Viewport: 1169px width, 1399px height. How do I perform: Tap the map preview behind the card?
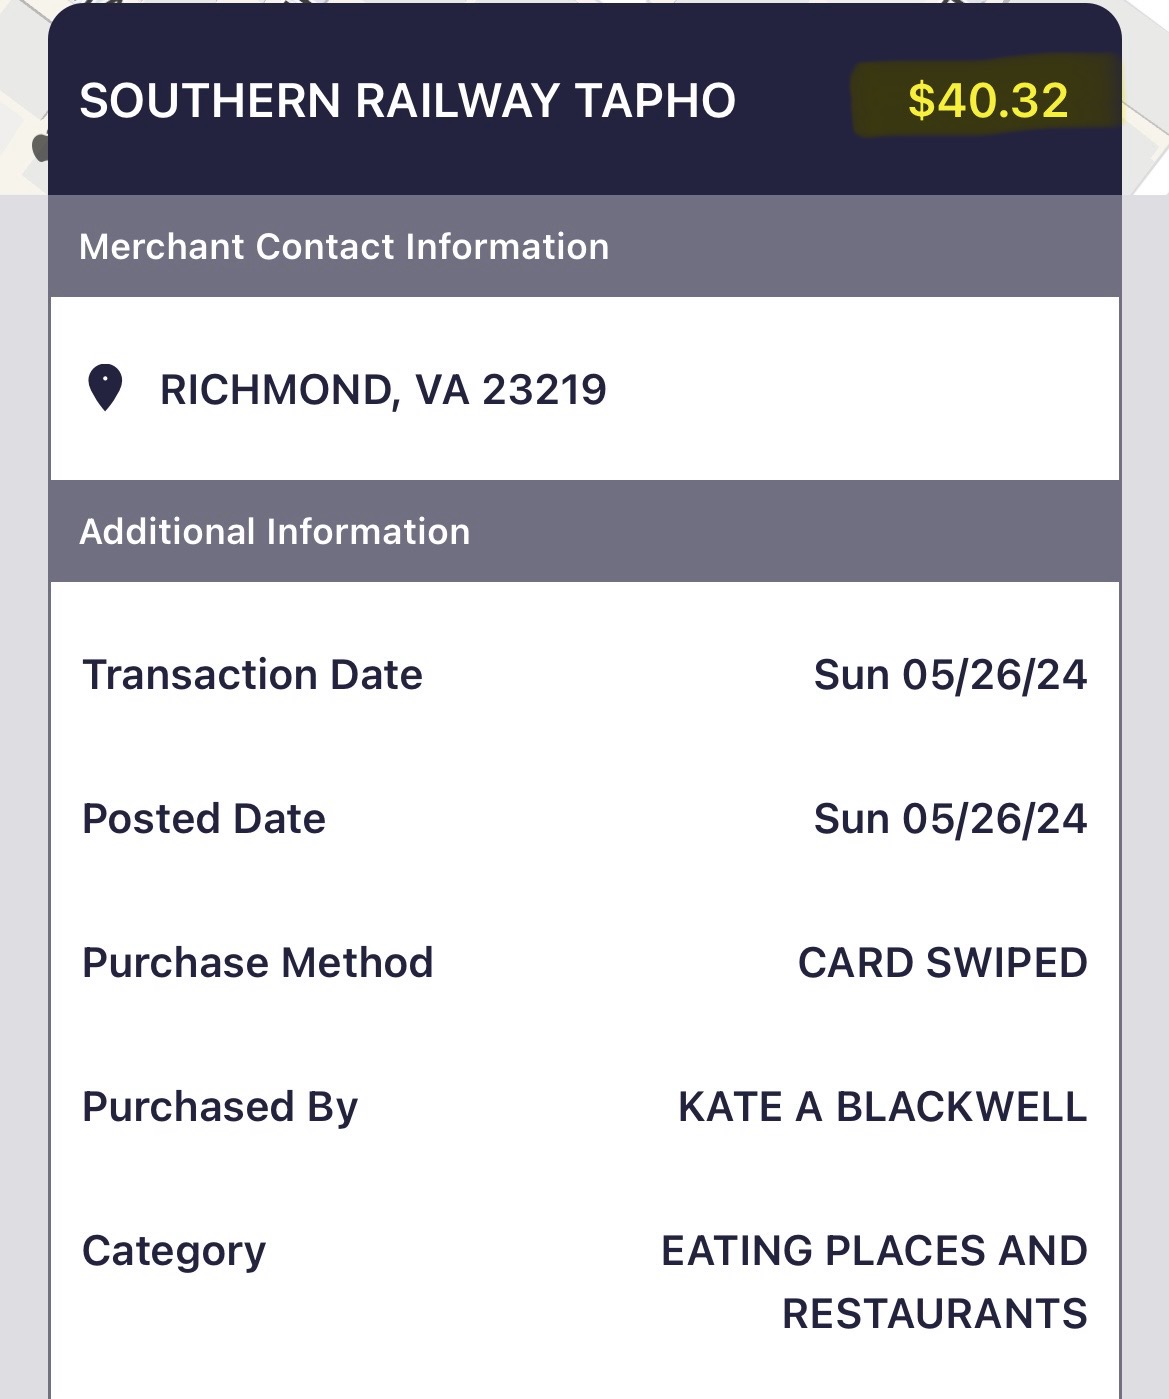pos(22,100)
